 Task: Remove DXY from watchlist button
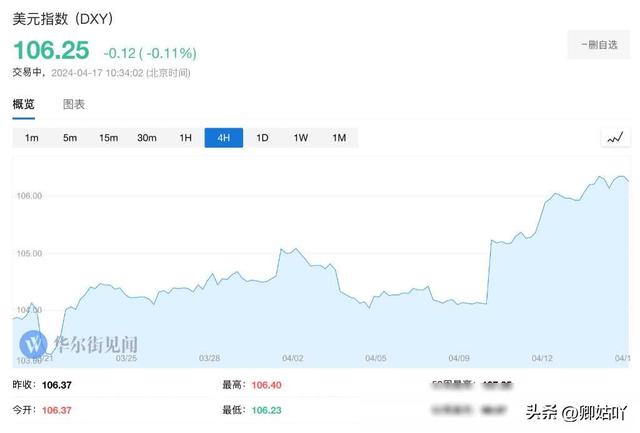[599, 44]
